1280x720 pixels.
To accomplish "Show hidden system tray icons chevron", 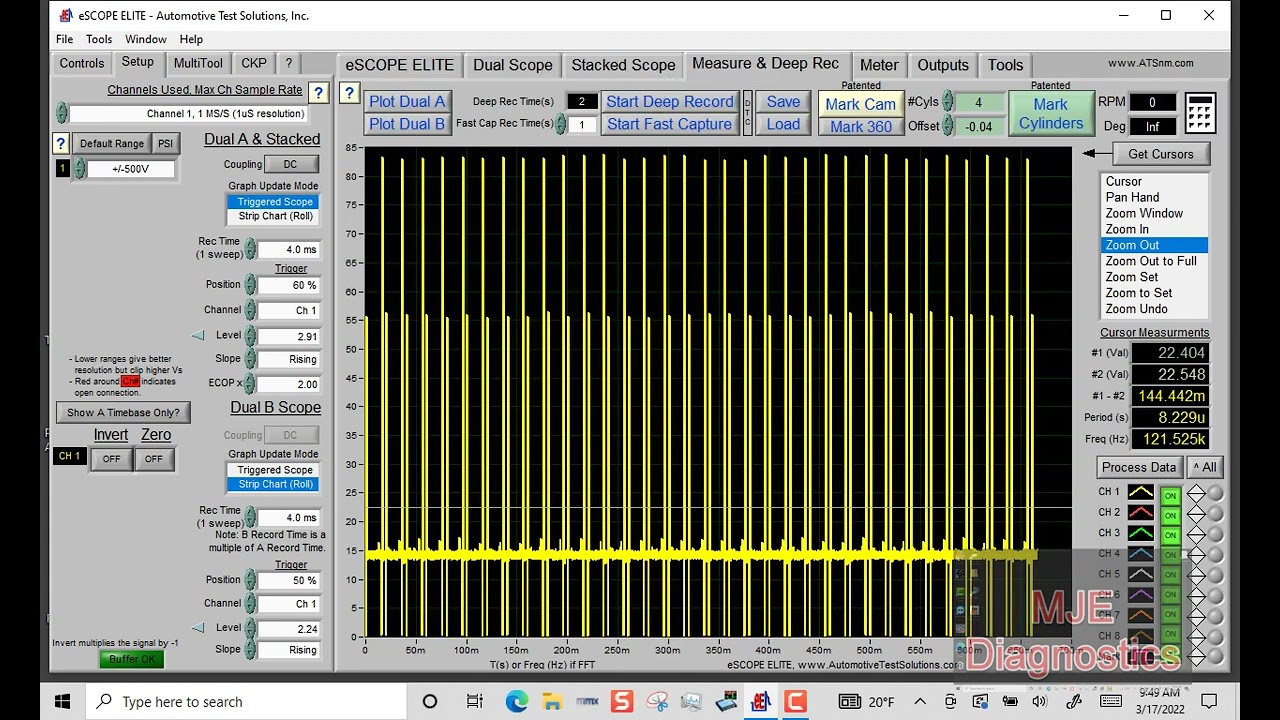I will (921, 702).
